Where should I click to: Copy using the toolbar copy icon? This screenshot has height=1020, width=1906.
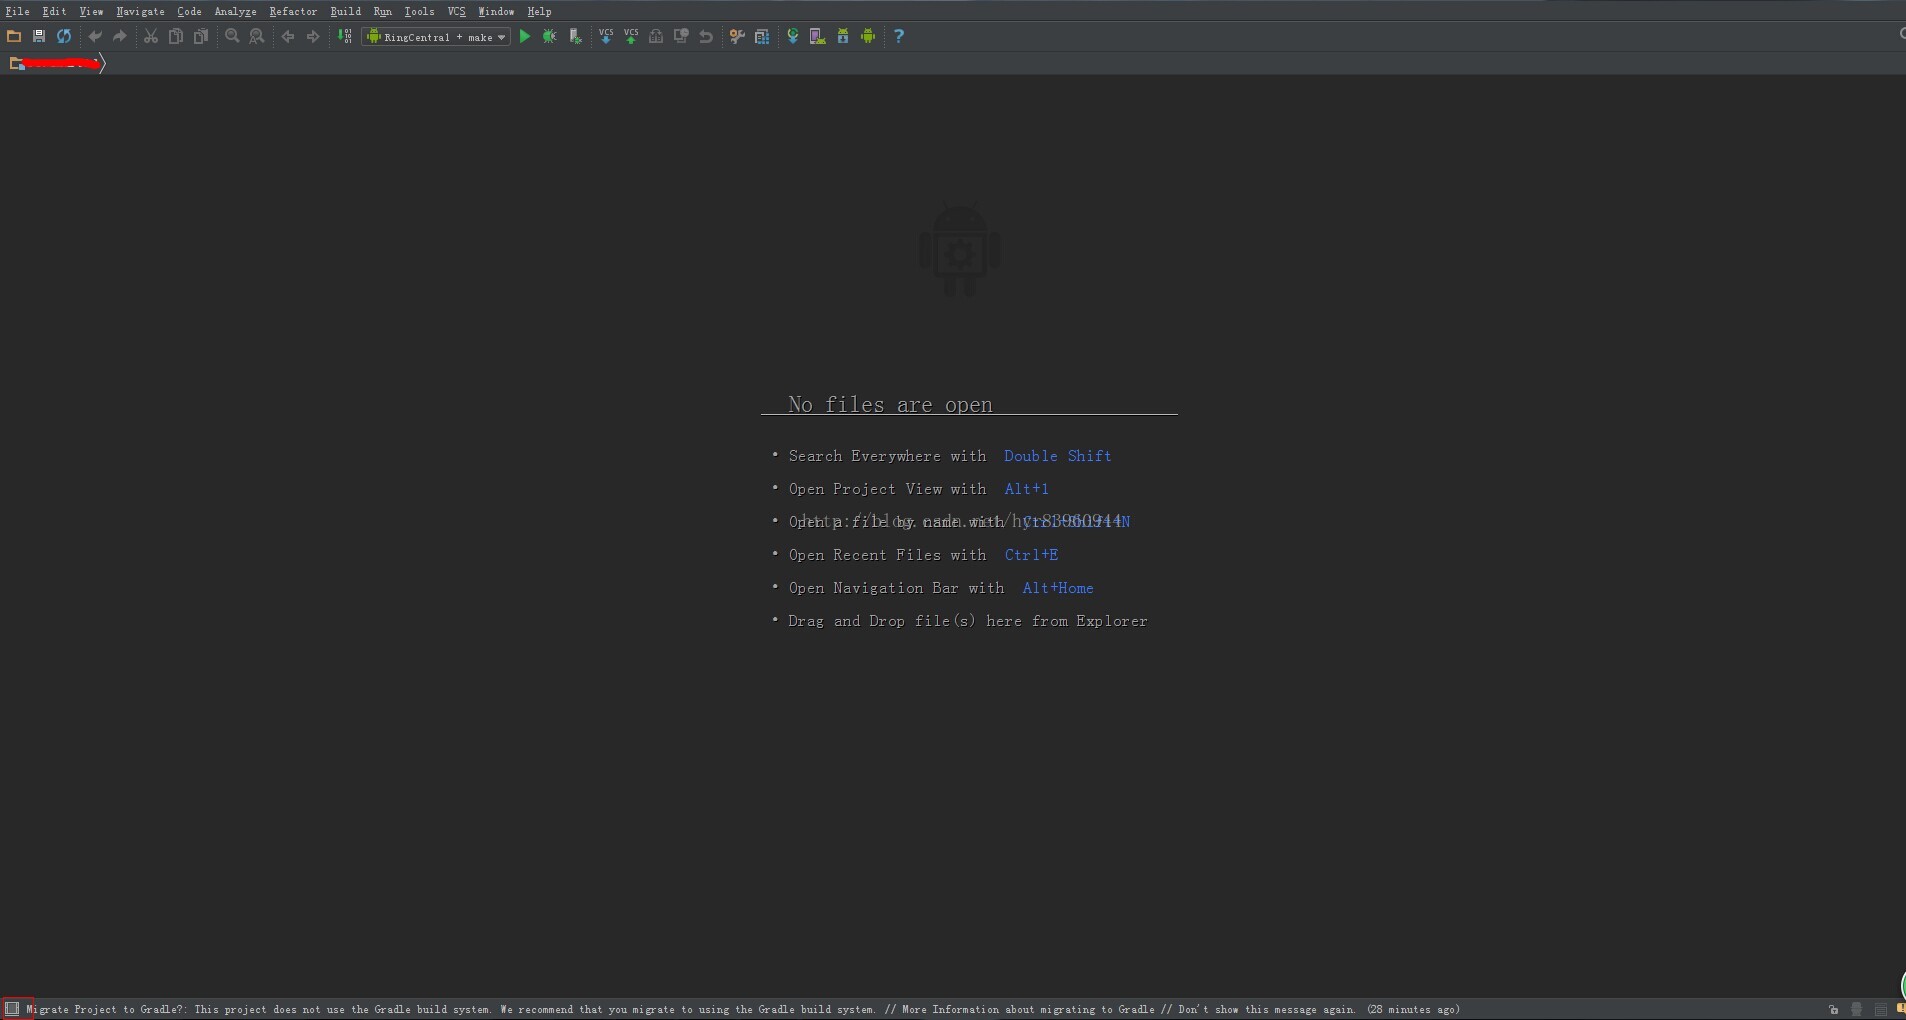pyautogui.click(x=176, y=36)
